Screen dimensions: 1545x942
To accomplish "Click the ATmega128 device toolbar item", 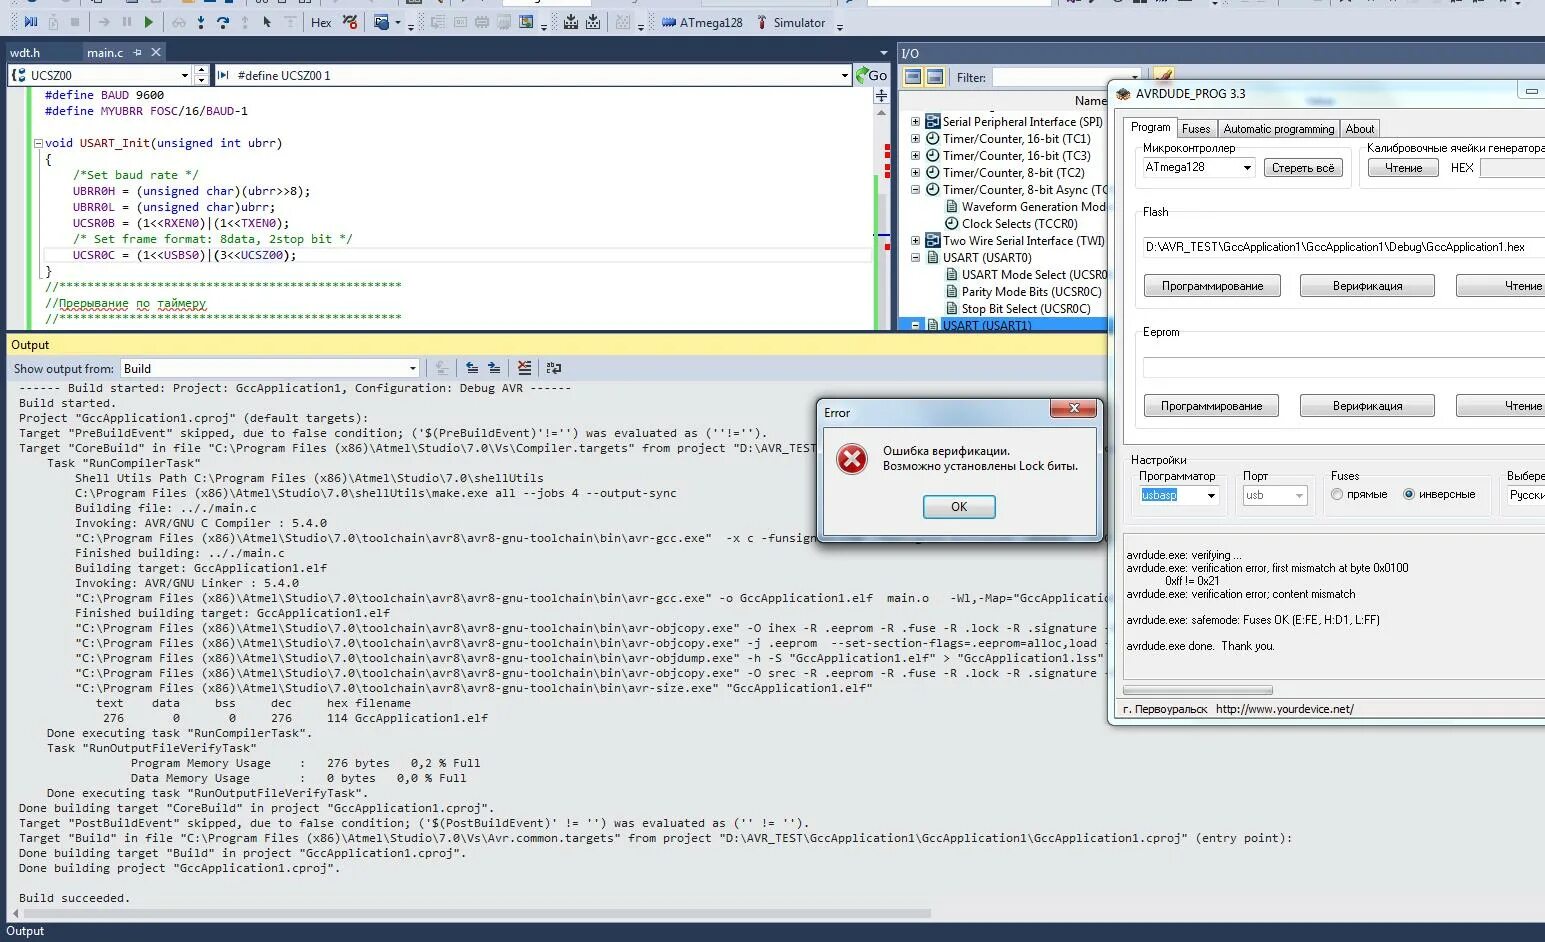I will [x=702, y=22].
